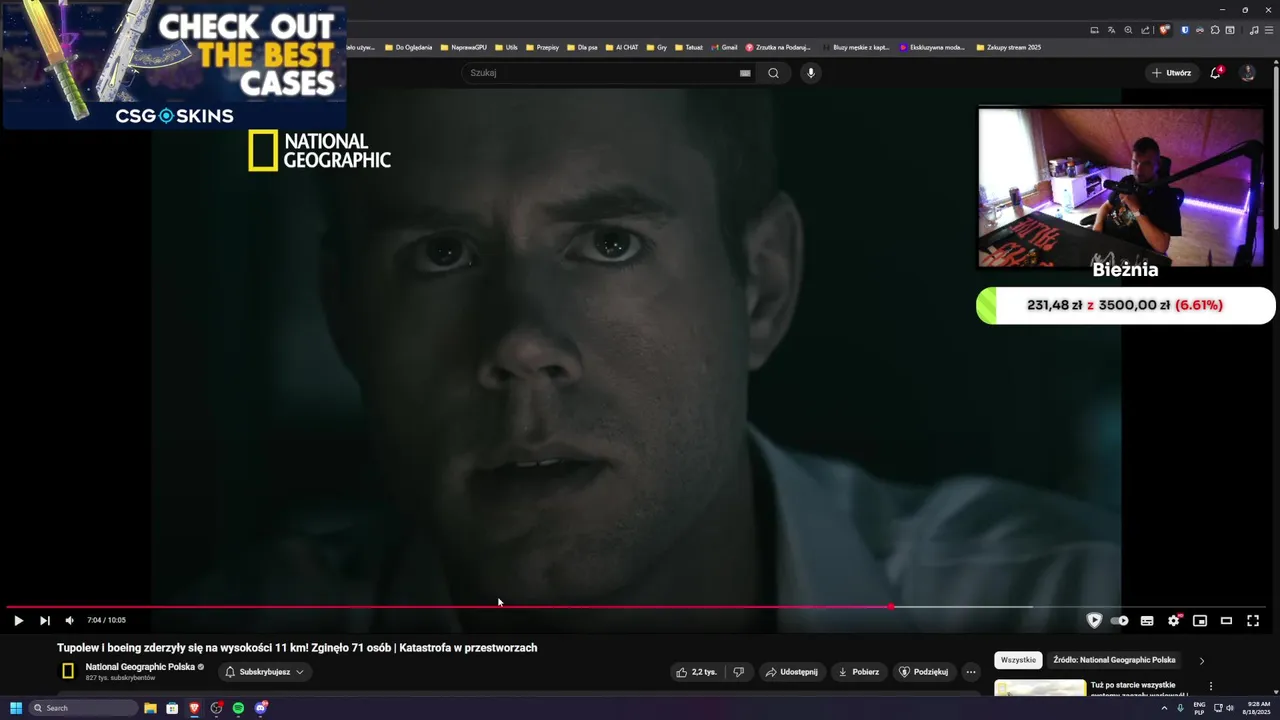Viewport: 1280px width, 720px height.
Task: Select the Wszystkie filter chip
Action: click(x=1018, y=660)
